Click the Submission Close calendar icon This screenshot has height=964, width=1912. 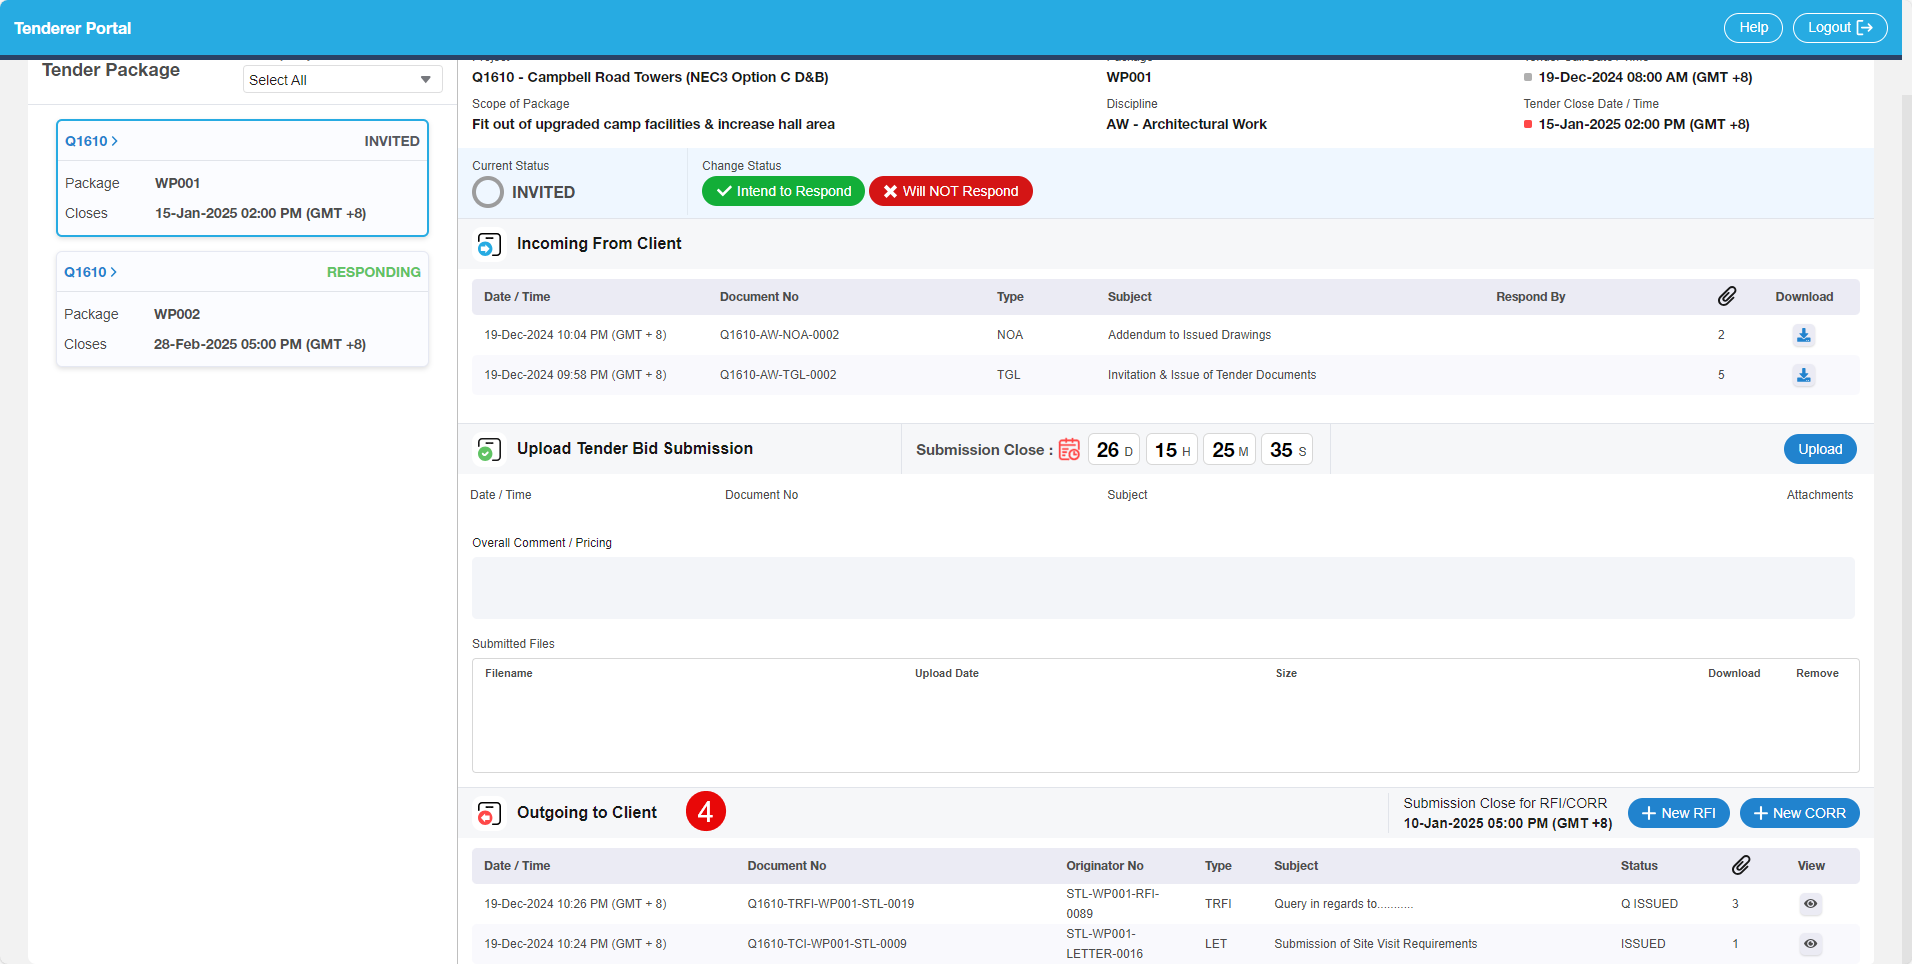pyautogui.click(x=1069, y=450)
